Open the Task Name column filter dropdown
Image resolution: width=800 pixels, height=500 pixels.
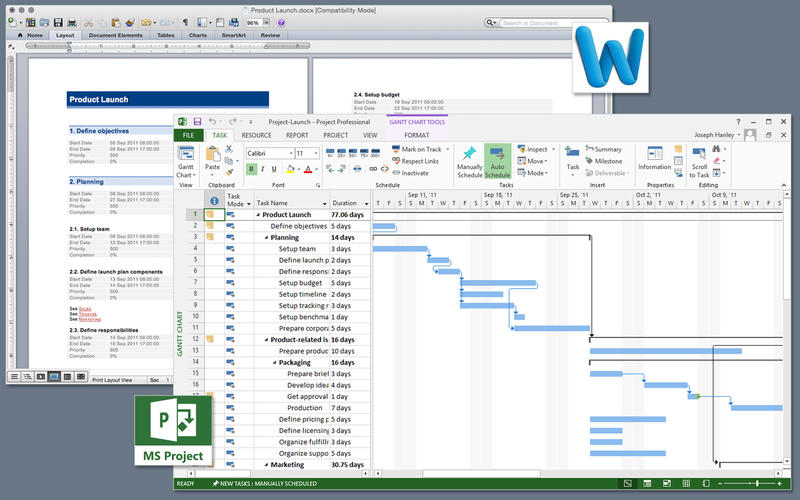324,204
